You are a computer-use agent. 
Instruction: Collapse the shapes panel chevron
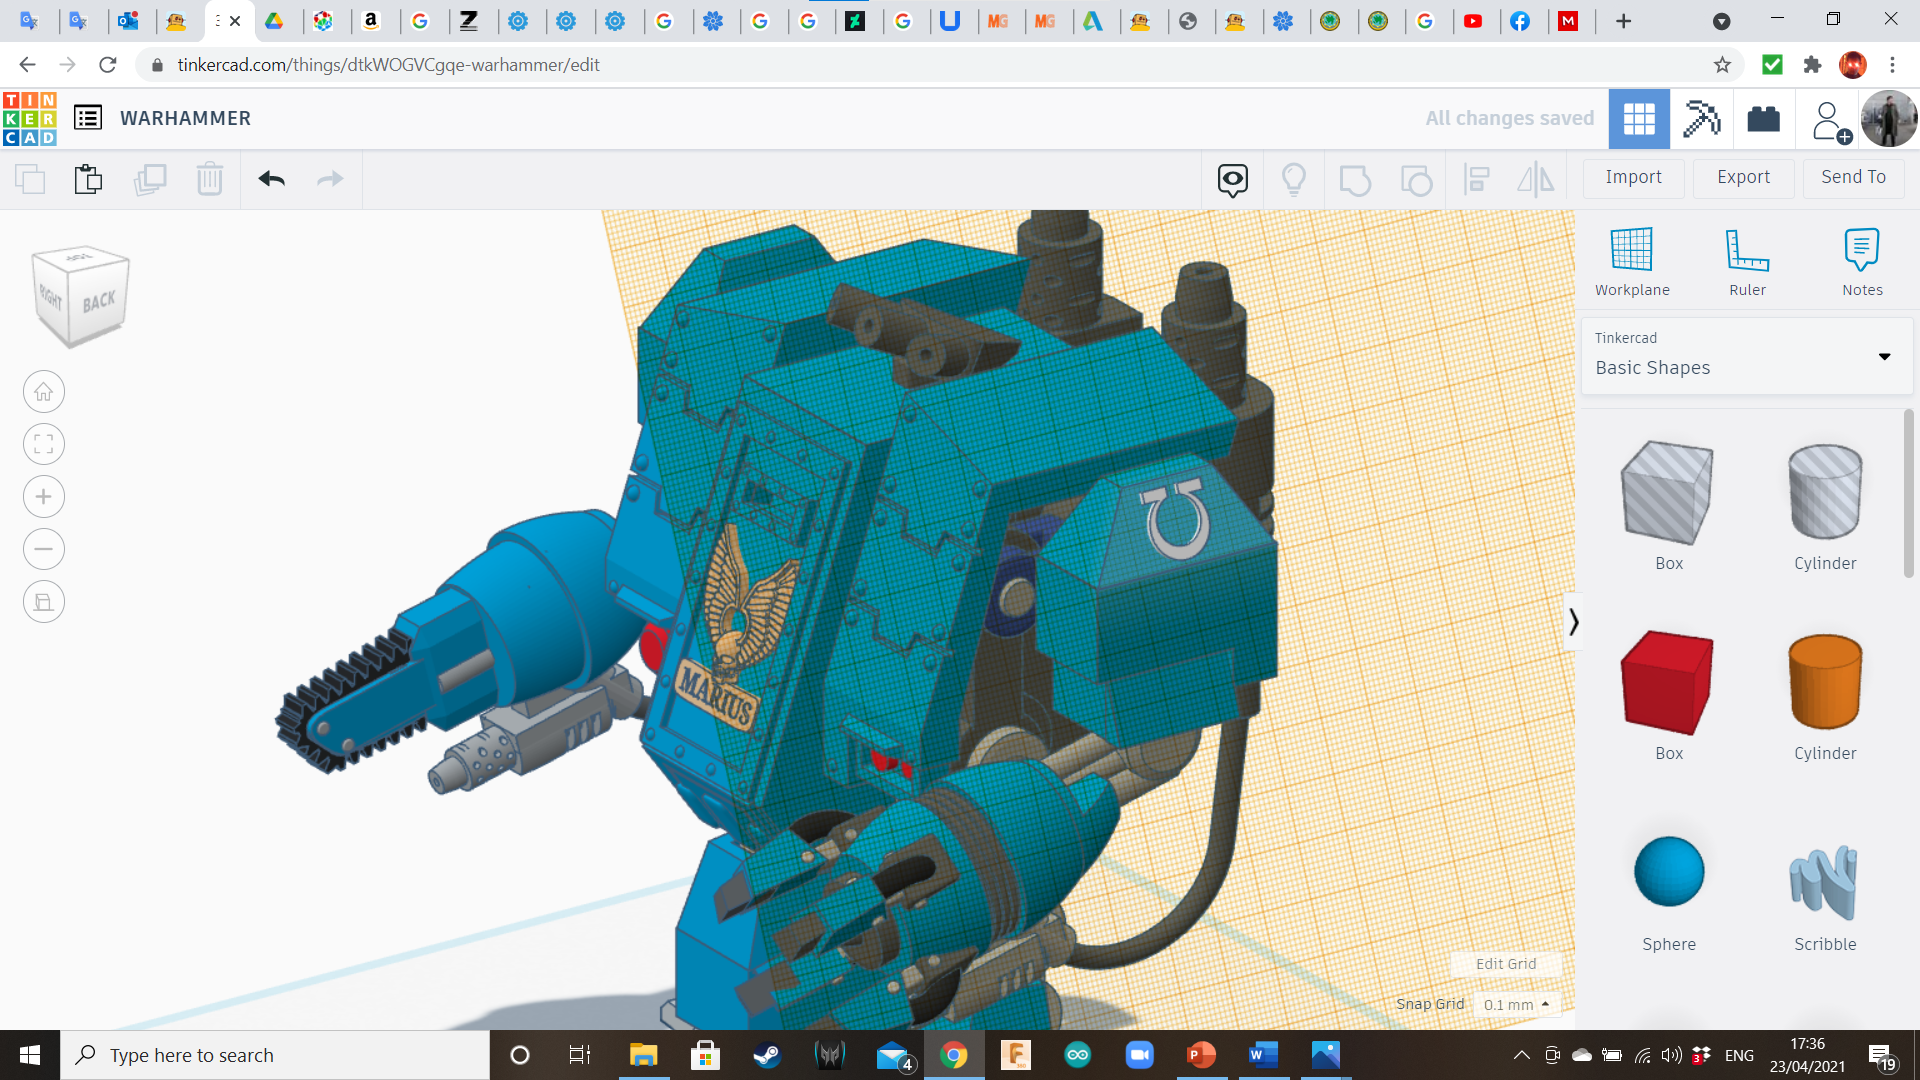[x=1573, y=622]
